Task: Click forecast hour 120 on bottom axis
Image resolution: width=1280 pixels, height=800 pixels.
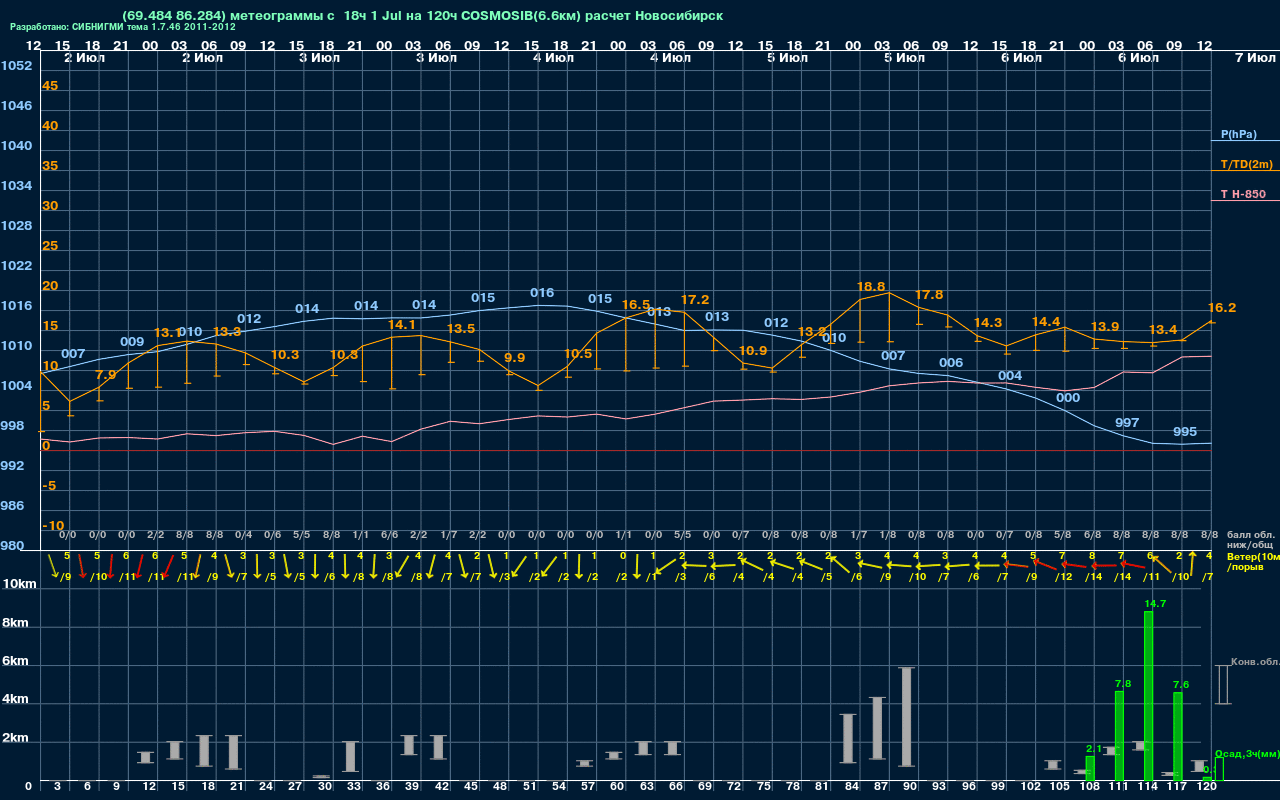Action: coord(1207,787)
